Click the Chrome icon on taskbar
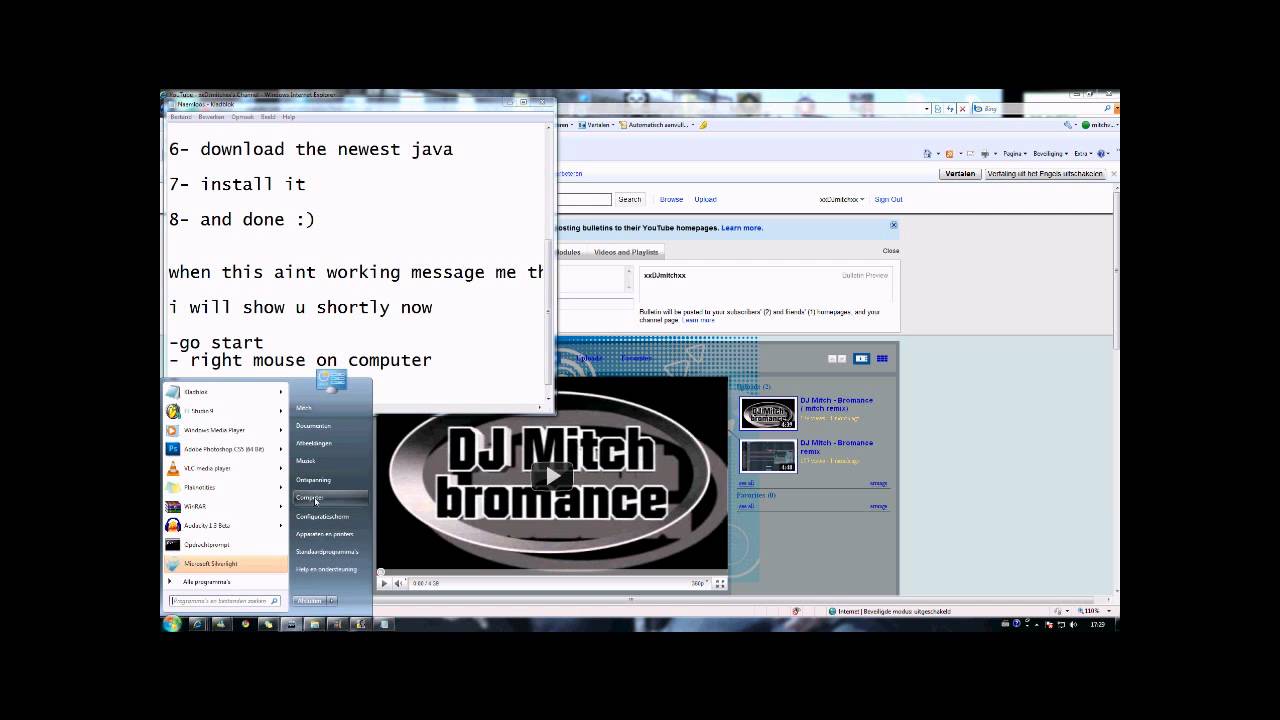This screenshot has width=1280, height=720. [244, 624]
